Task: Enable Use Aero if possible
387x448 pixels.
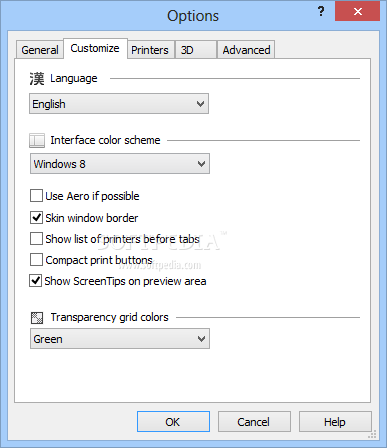Action: [36, 196]
